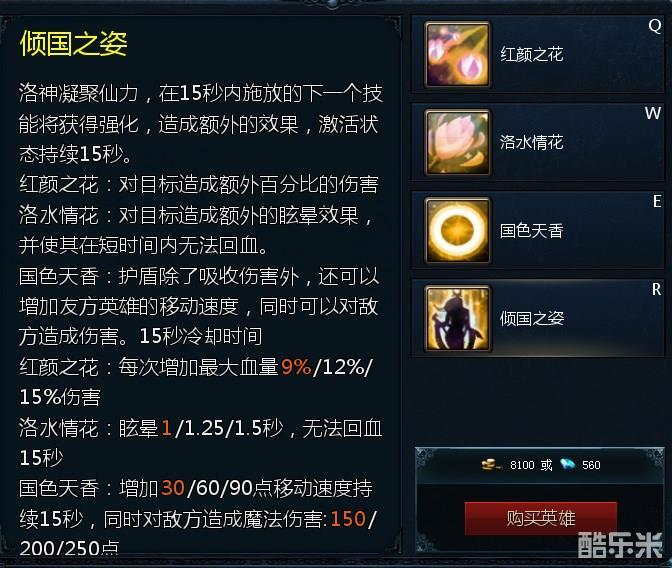This screenshot has height=568, width=672.
Task: Click the 560 diamond price
Action: click(591, 465)
